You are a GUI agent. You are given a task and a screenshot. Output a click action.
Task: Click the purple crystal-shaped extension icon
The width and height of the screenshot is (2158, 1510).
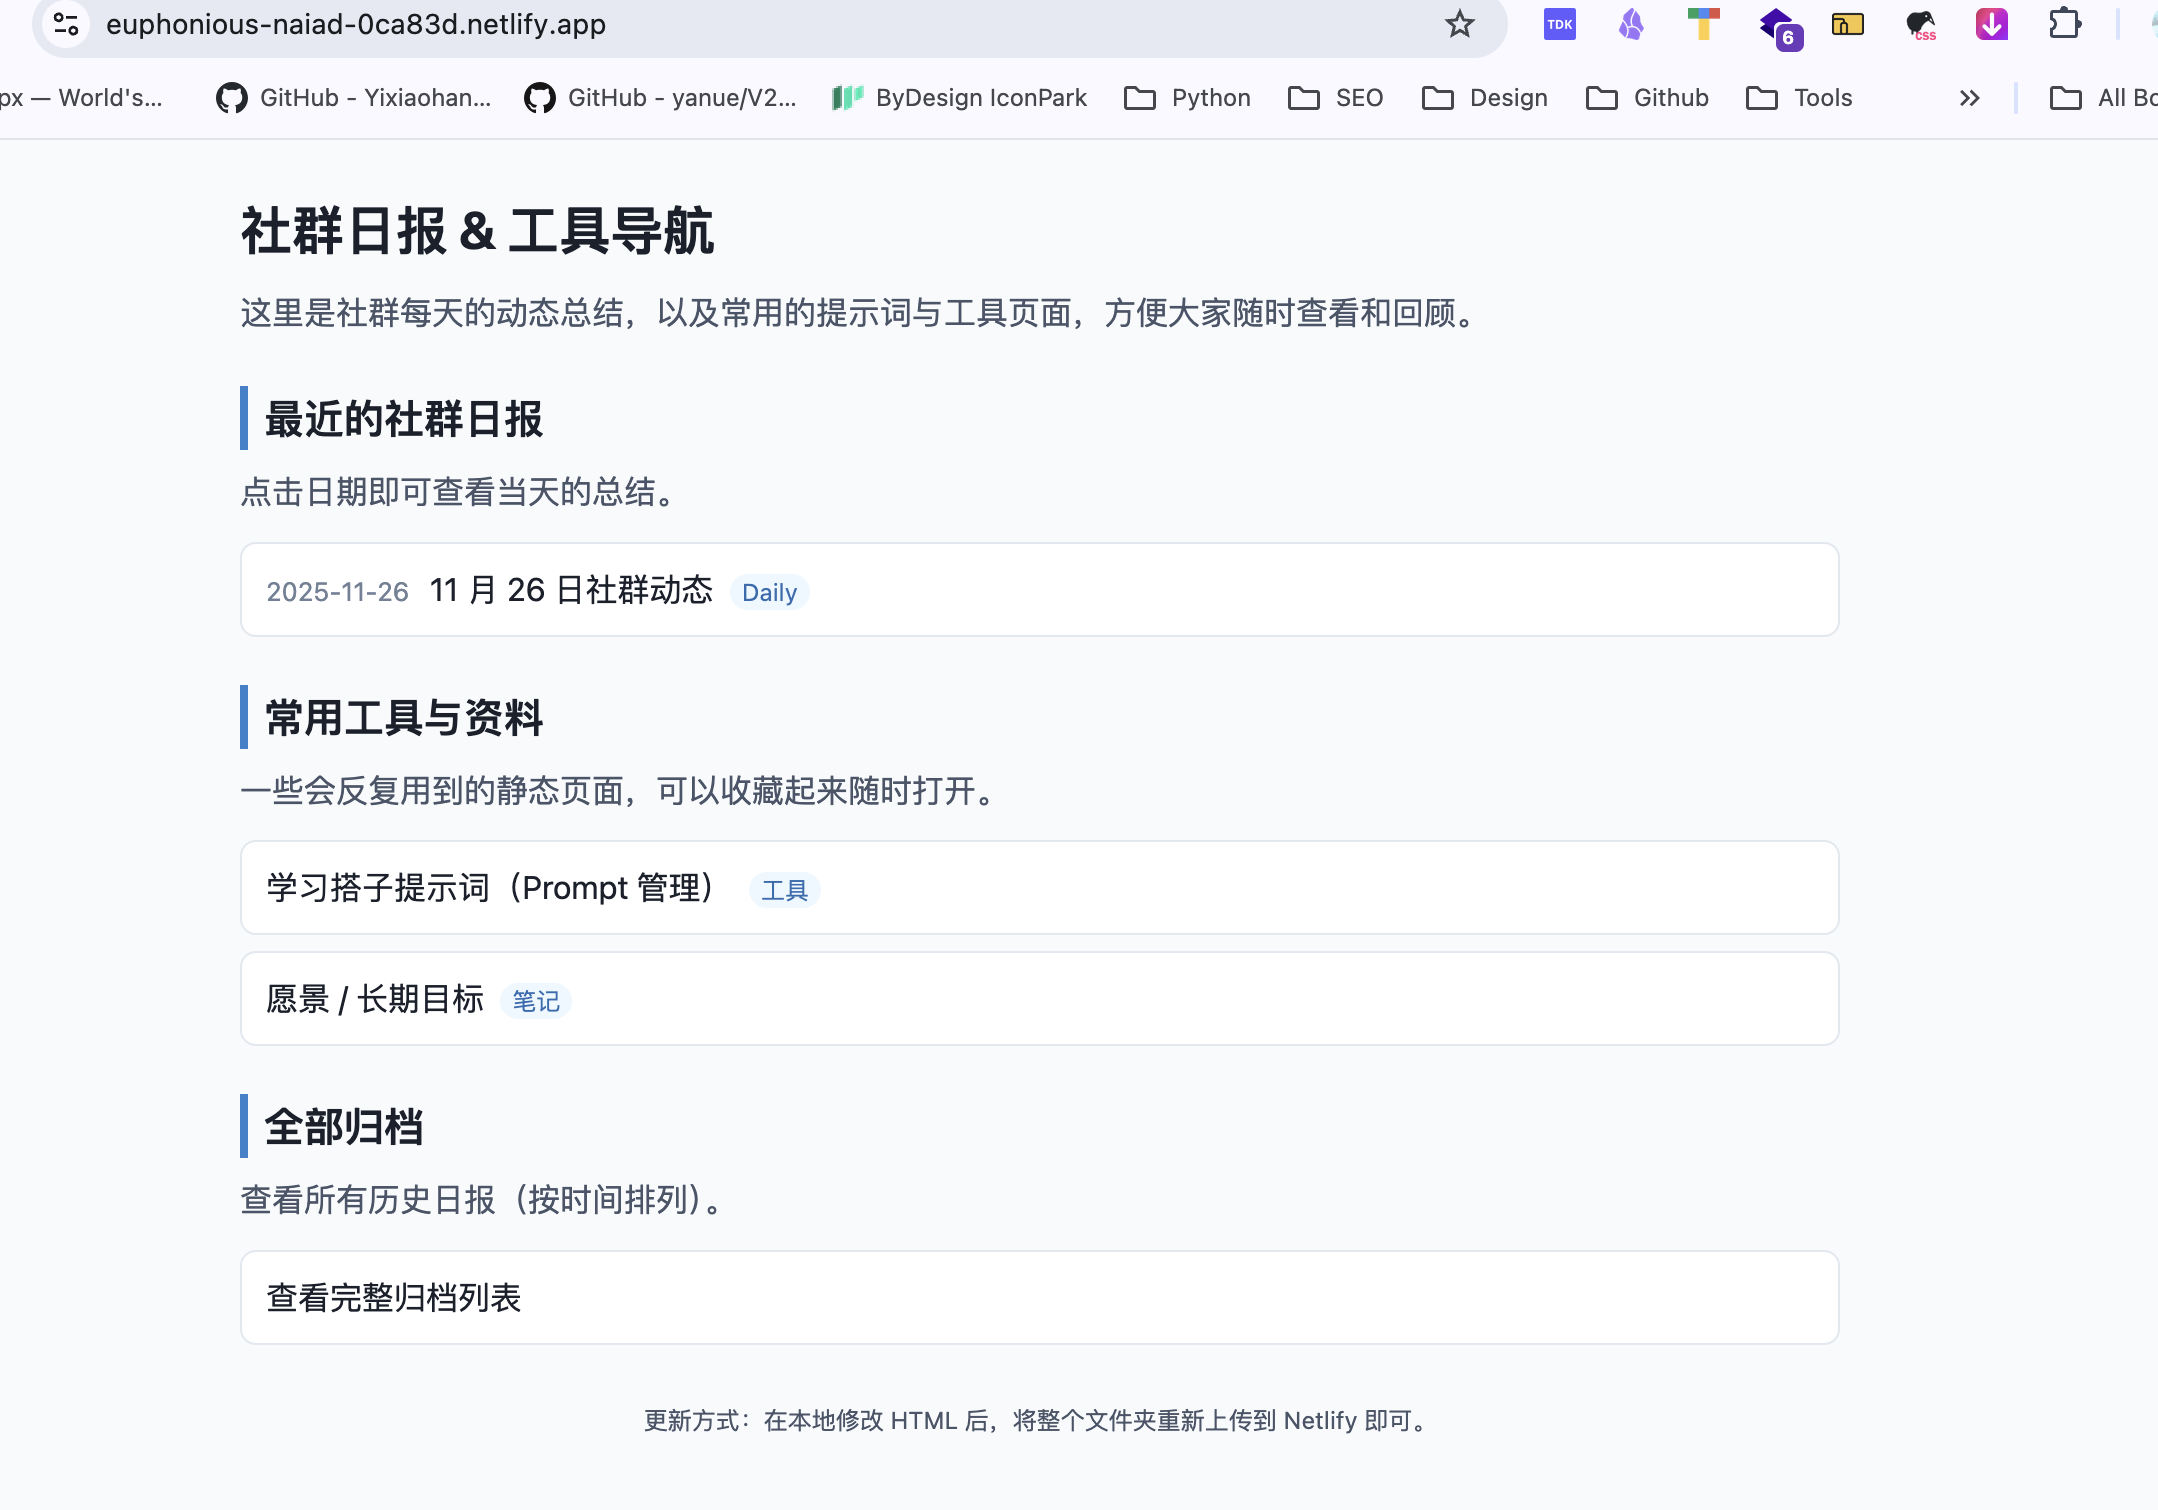pyautogui.click(x=1630, y=24)
